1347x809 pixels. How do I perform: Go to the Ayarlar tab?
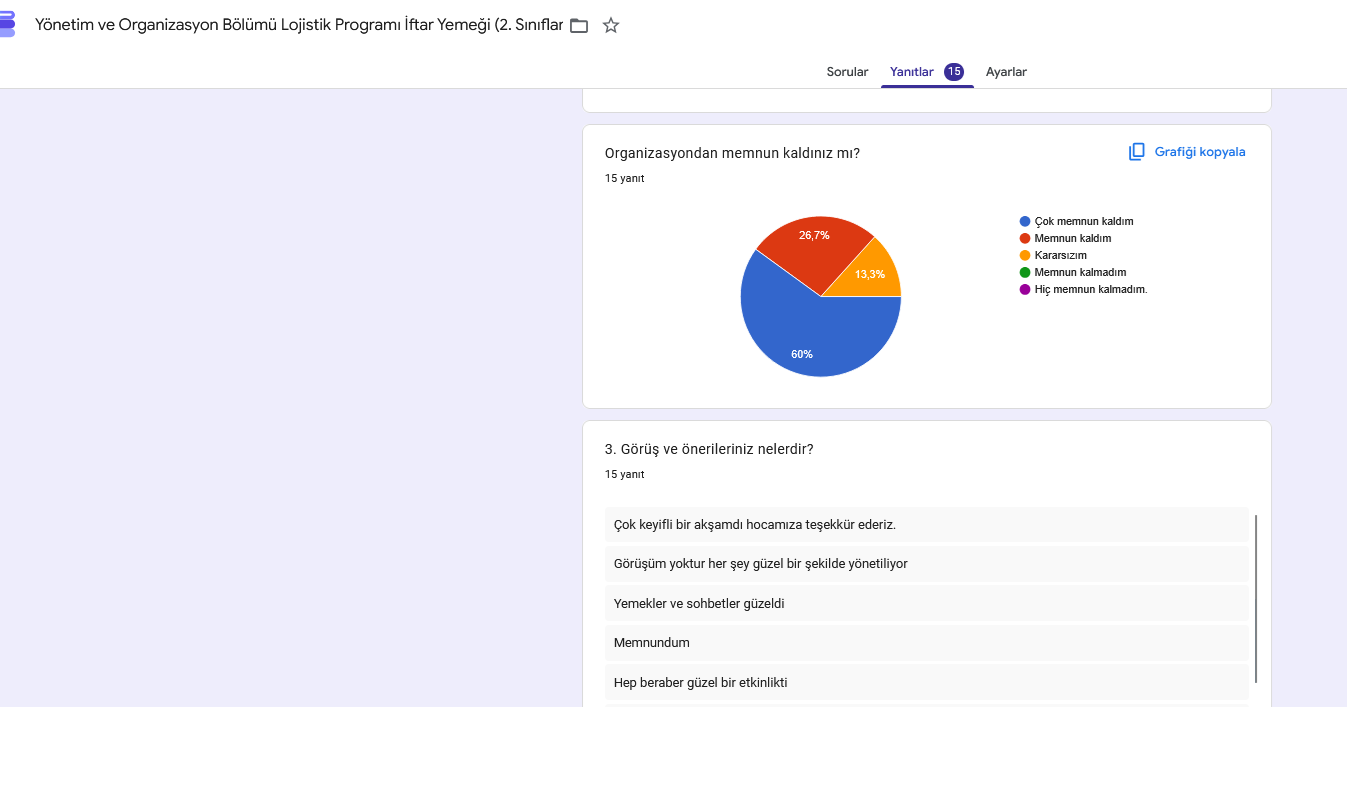click(x=1006, y=72)
